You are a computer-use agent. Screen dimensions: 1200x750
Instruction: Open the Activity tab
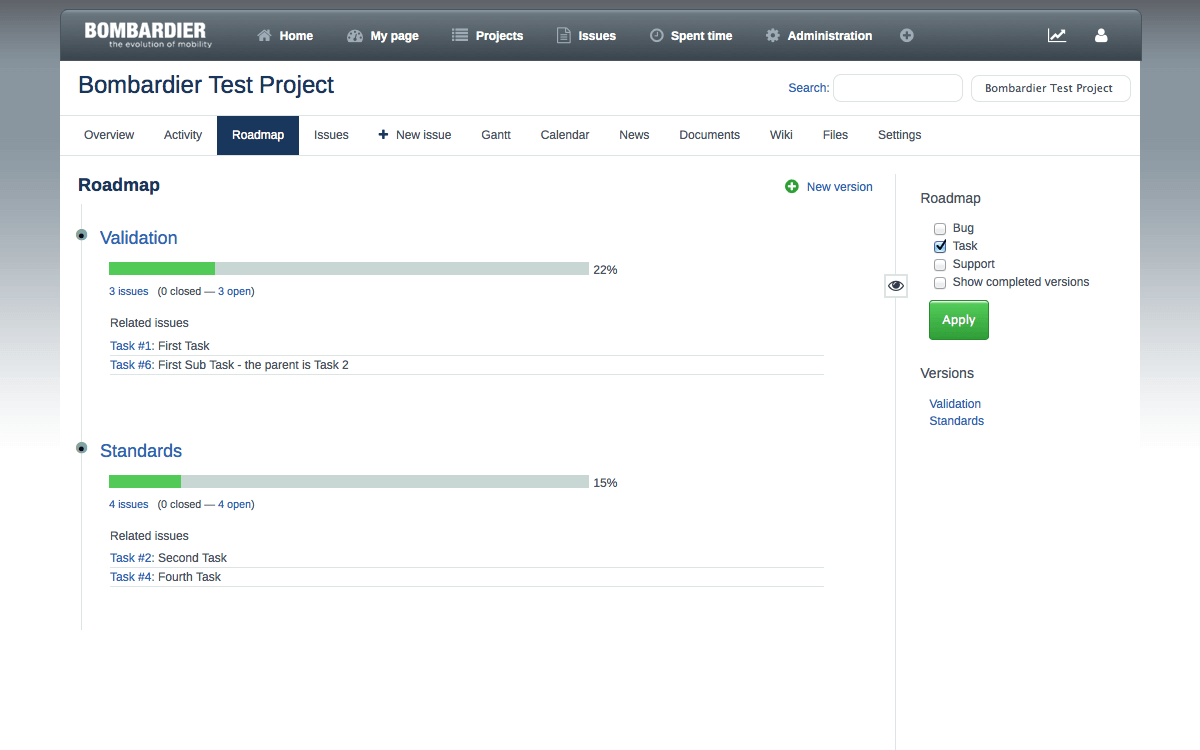pyautogui.click(x=183, y=135)
